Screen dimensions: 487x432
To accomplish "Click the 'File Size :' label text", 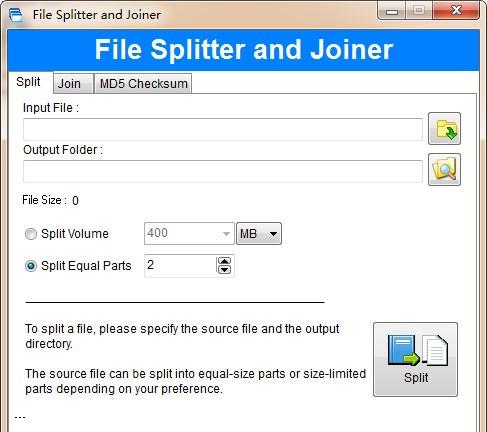I will (44, 200).
